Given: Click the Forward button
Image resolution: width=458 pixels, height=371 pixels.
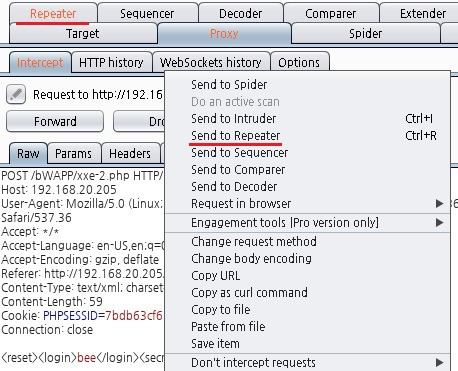Looking at the screenshot, I should [55, 121].
